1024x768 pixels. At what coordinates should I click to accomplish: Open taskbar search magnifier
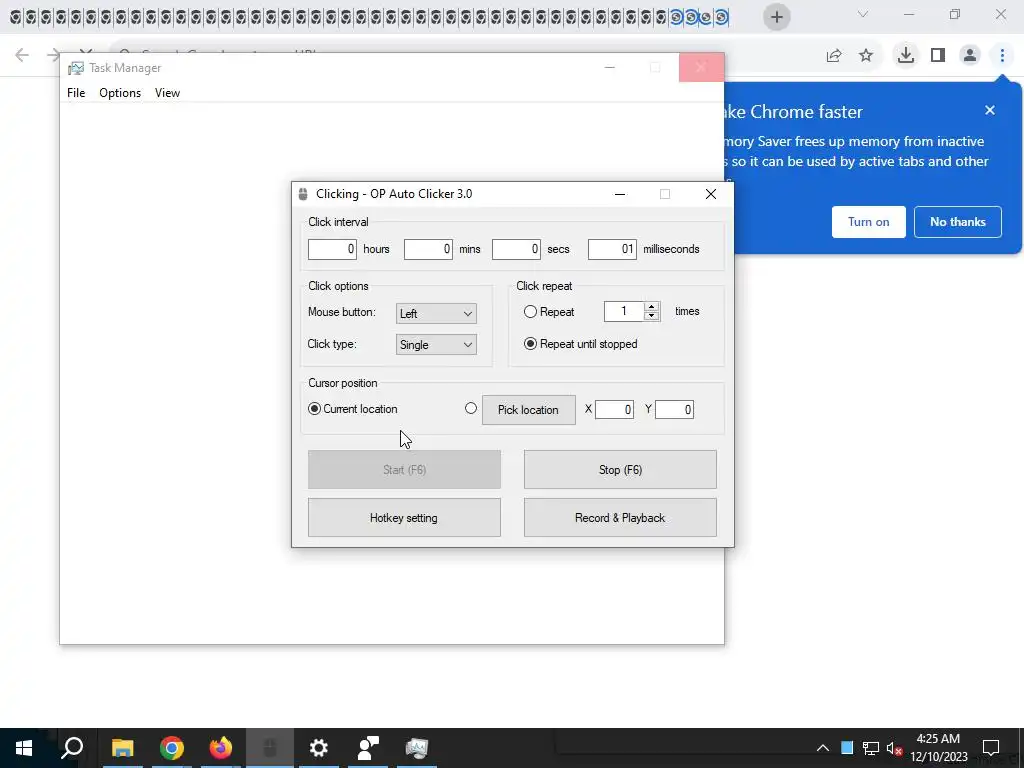pyautogui.click(x=72, y=748)
